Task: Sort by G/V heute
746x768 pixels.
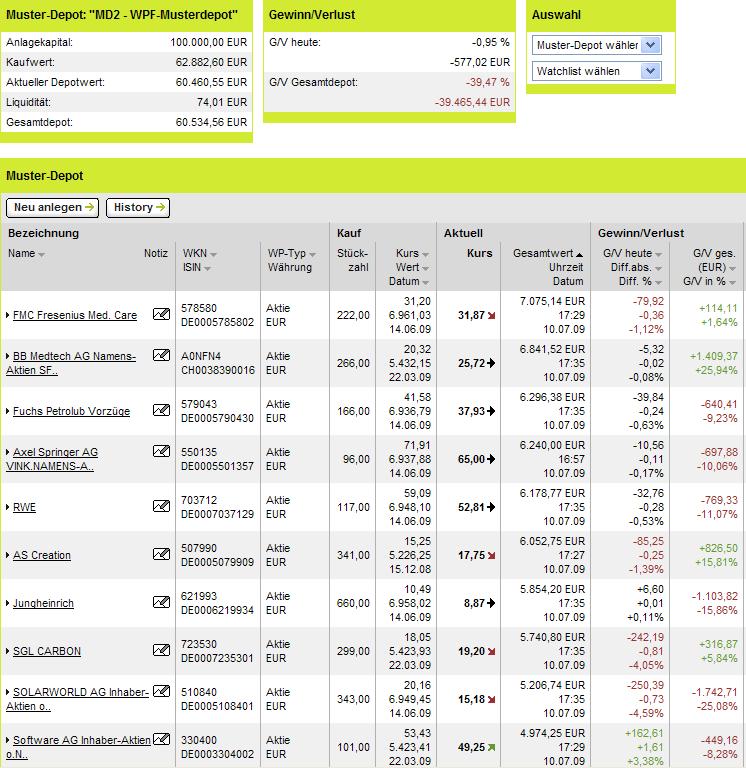Action: coord(632,254)
